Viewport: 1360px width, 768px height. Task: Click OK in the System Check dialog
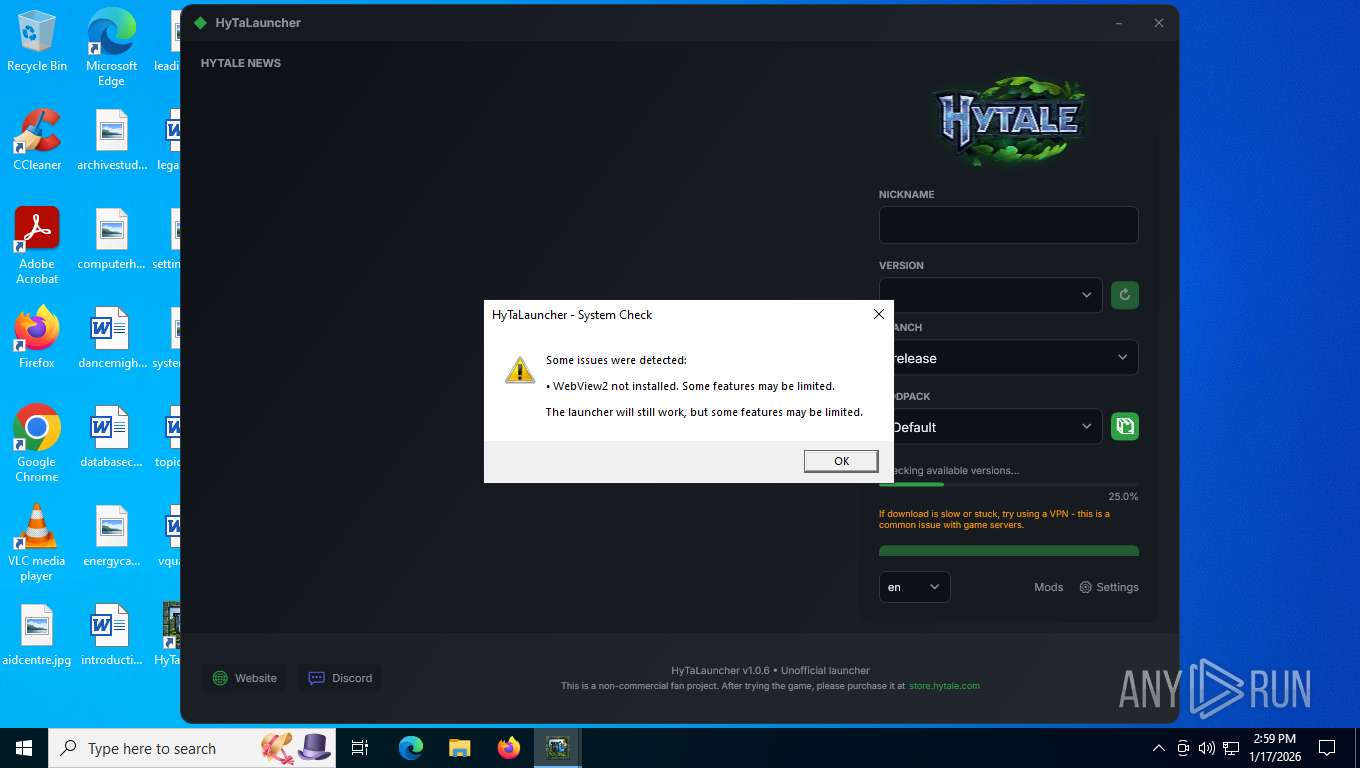point(841,461)
